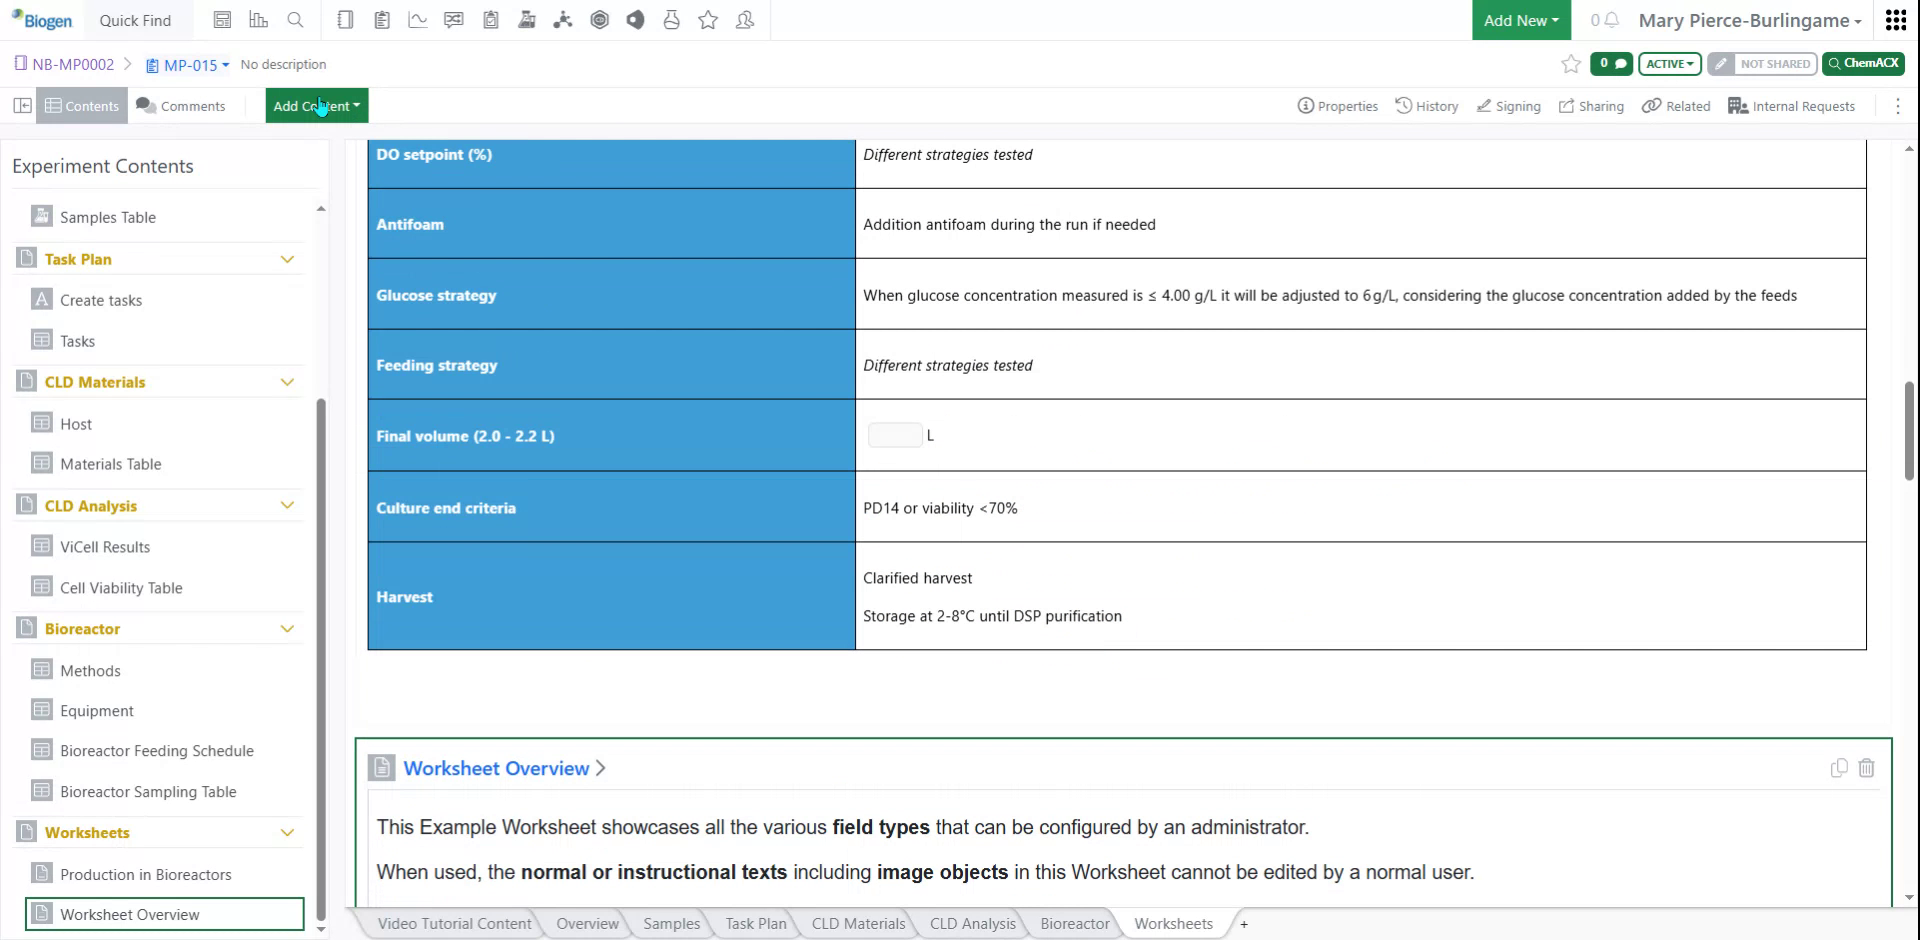Image resolution: width=1920 pixels, height=940 pixels.
Task: Open the Quick Find search icon
Action: pyautogui.click(x=296, y=20)
